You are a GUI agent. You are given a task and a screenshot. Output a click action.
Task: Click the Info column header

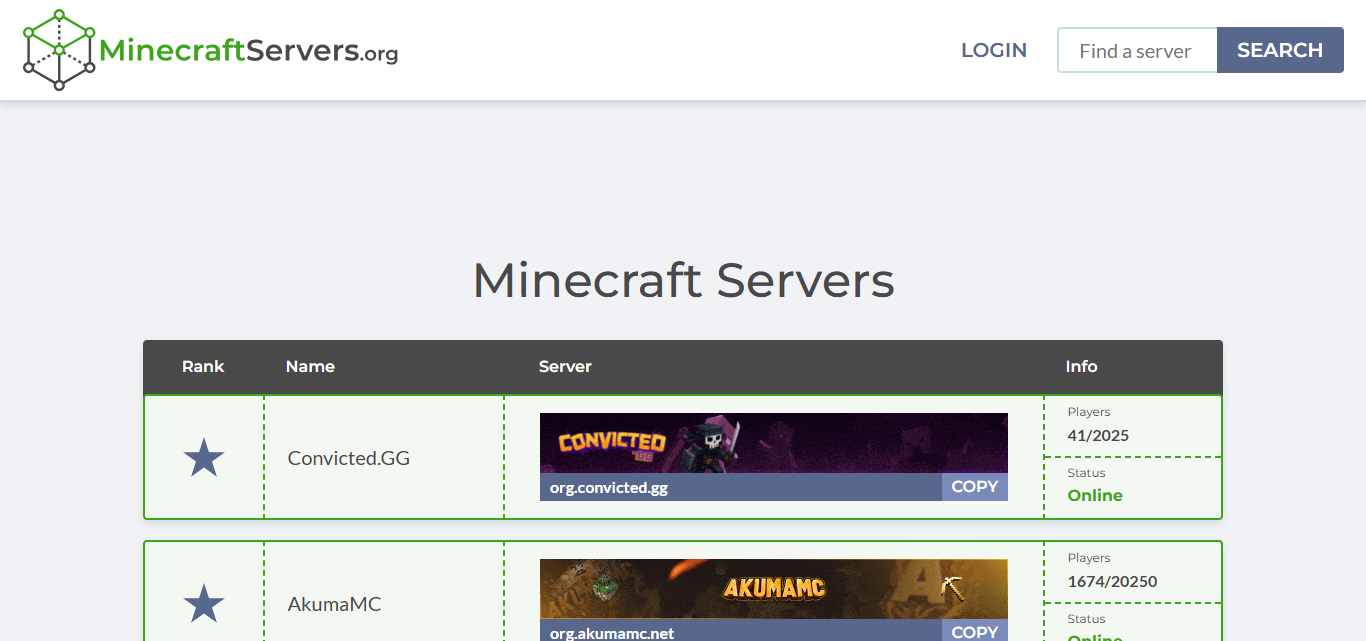[1081, 366]
